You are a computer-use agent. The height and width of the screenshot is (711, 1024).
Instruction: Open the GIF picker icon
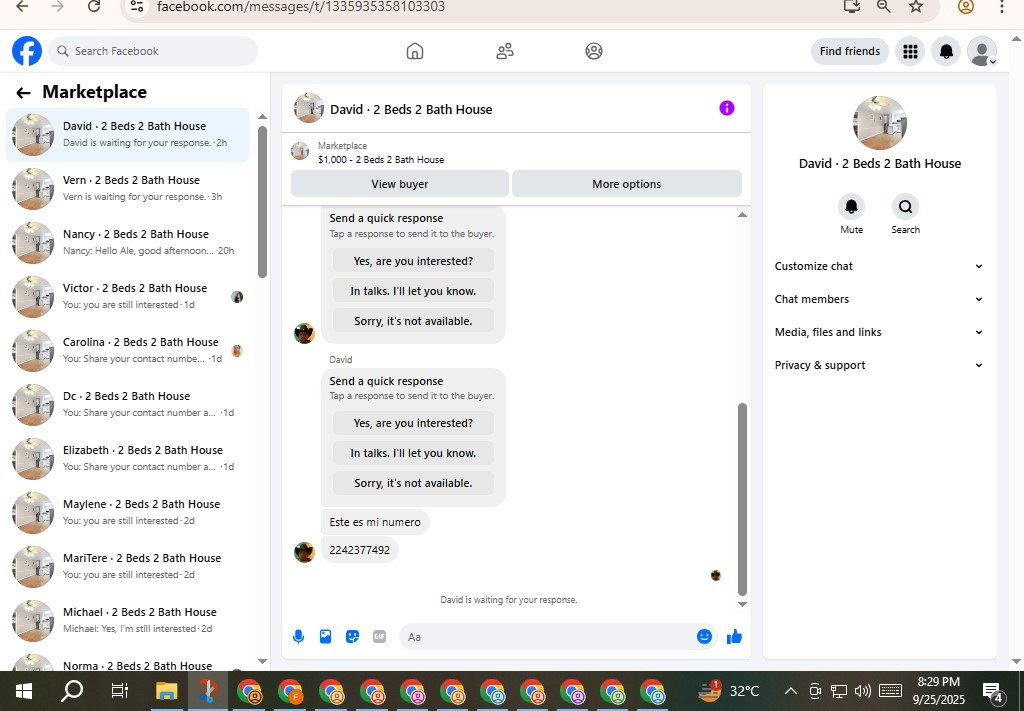coord(379,637)
